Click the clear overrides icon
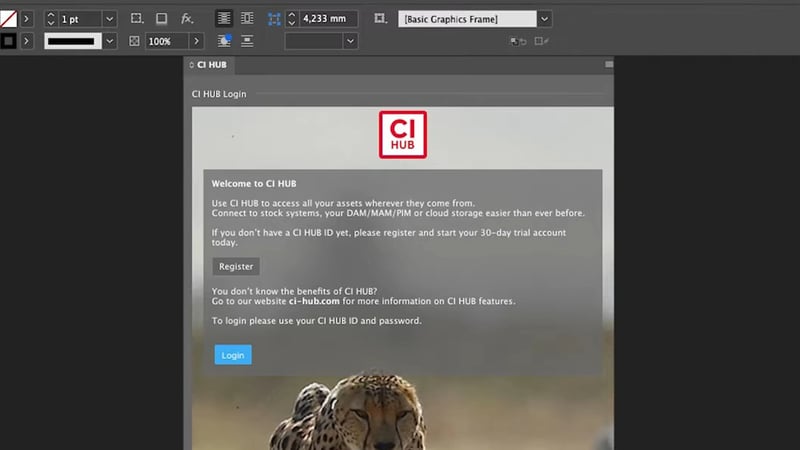800x450 pixels. pos(518,41)
